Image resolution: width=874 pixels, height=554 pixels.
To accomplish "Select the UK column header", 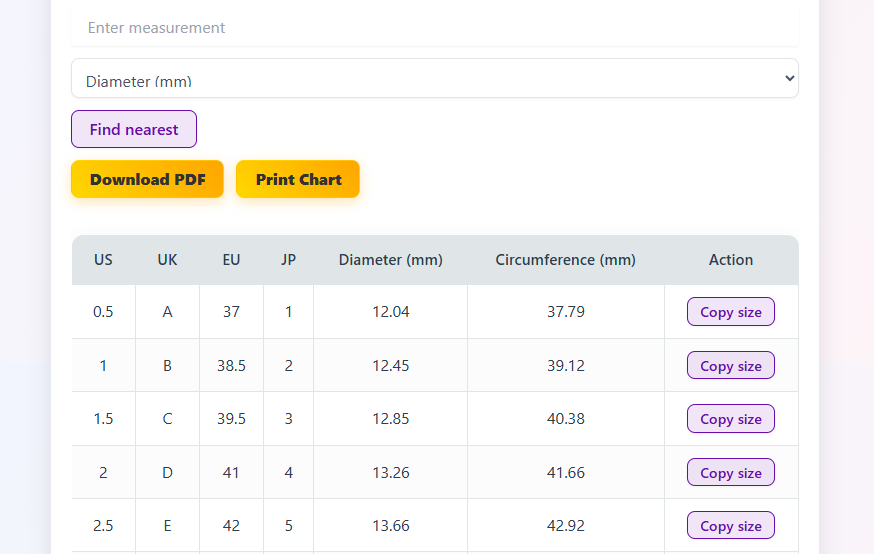I will click(x=167, y=260).
